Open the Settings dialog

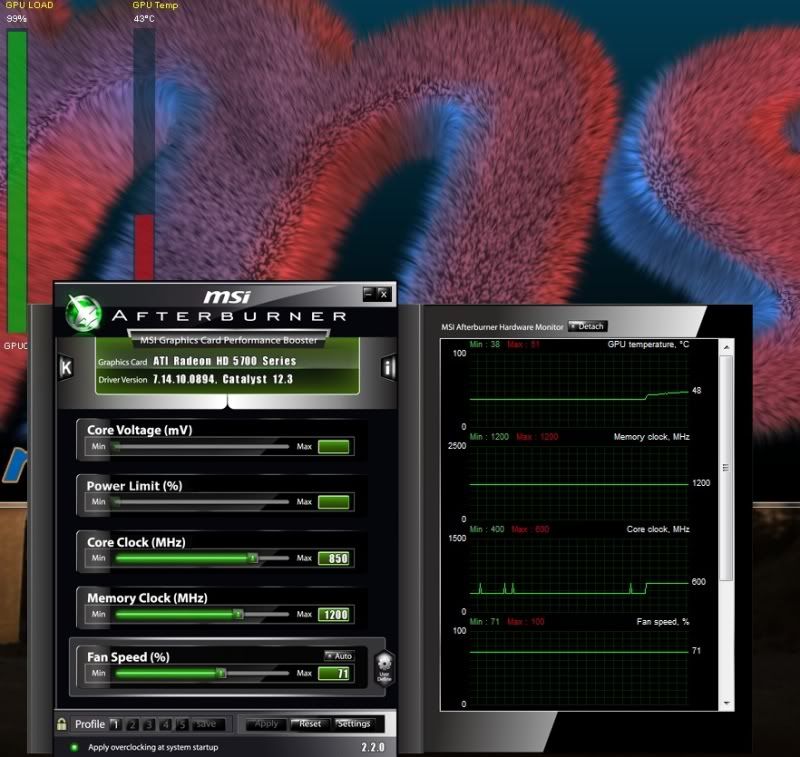point(355,723)
